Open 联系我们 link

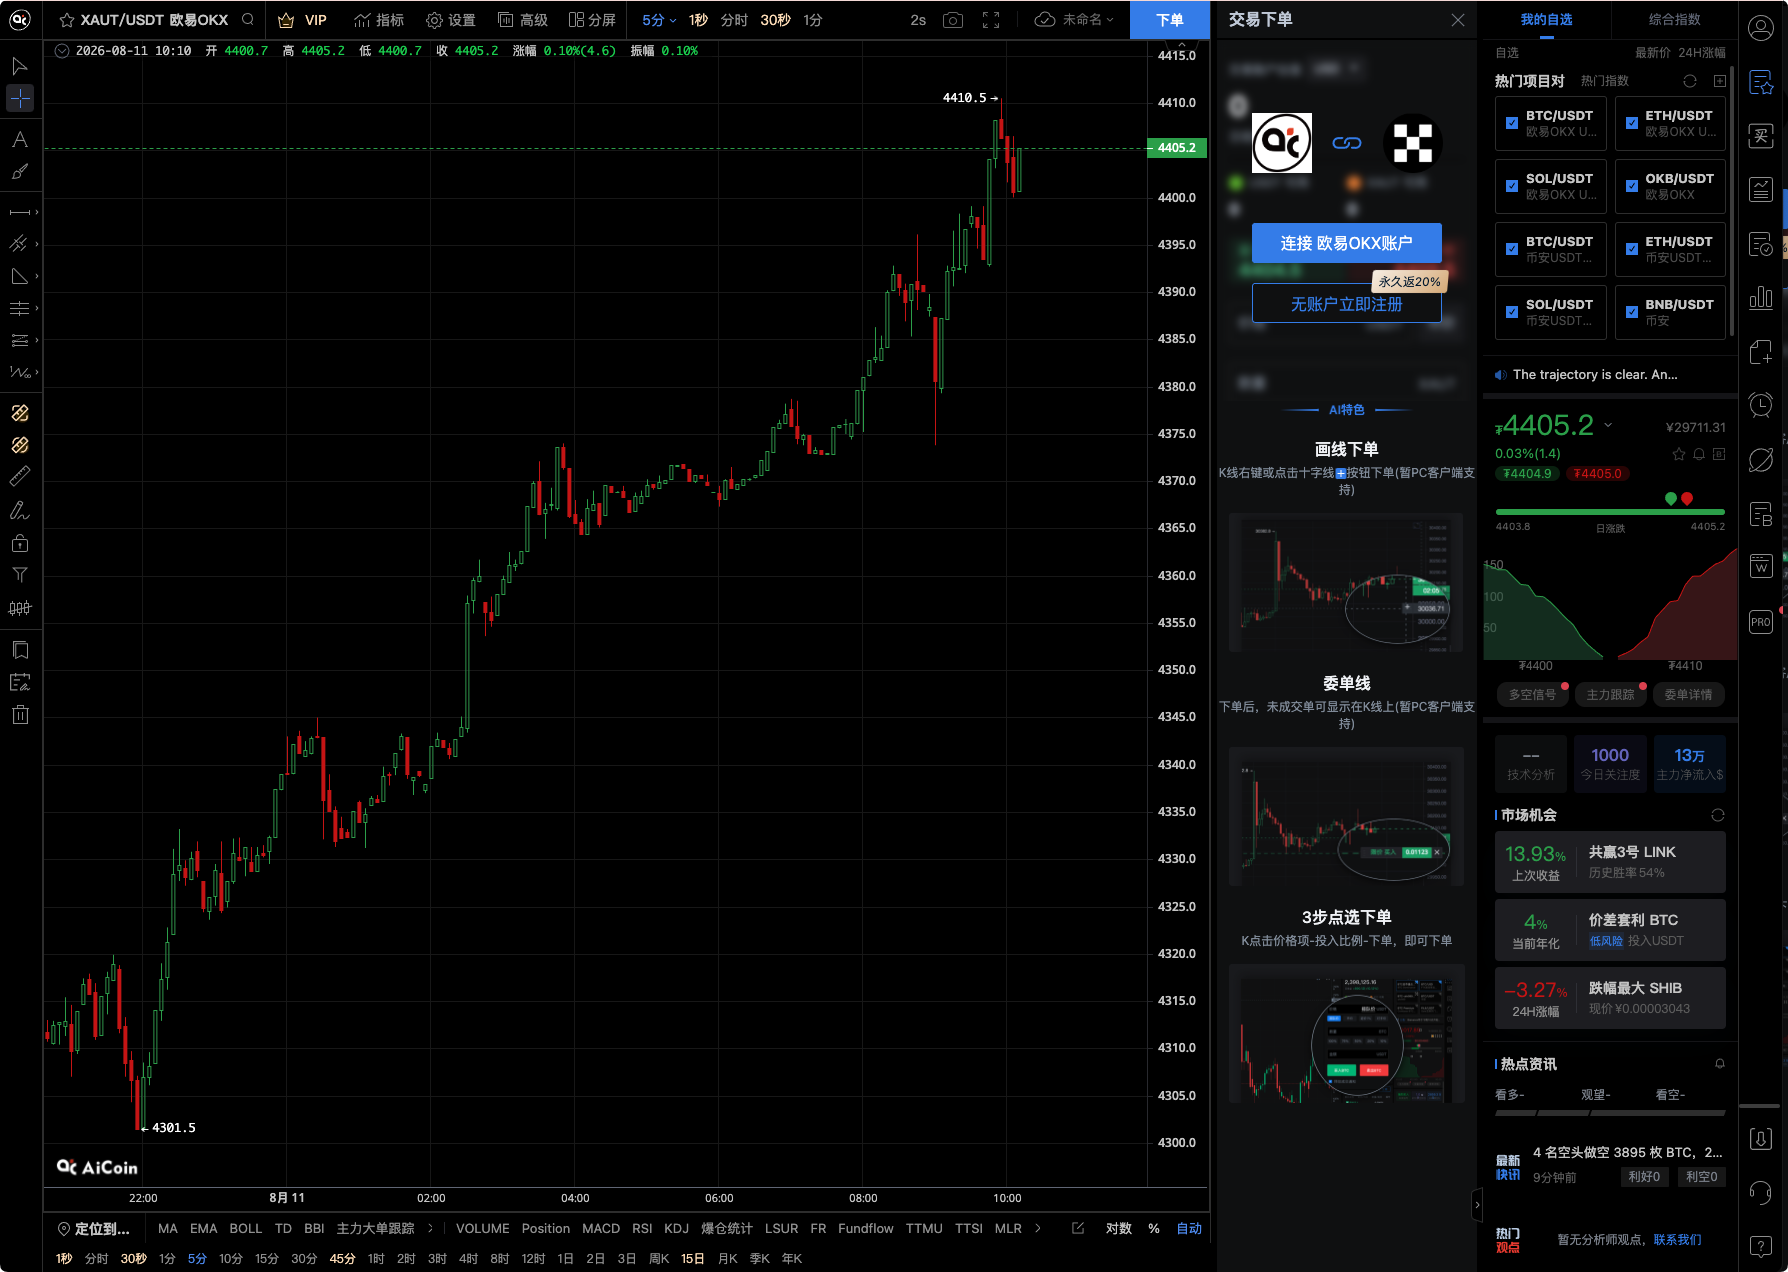[1677, 1240]
